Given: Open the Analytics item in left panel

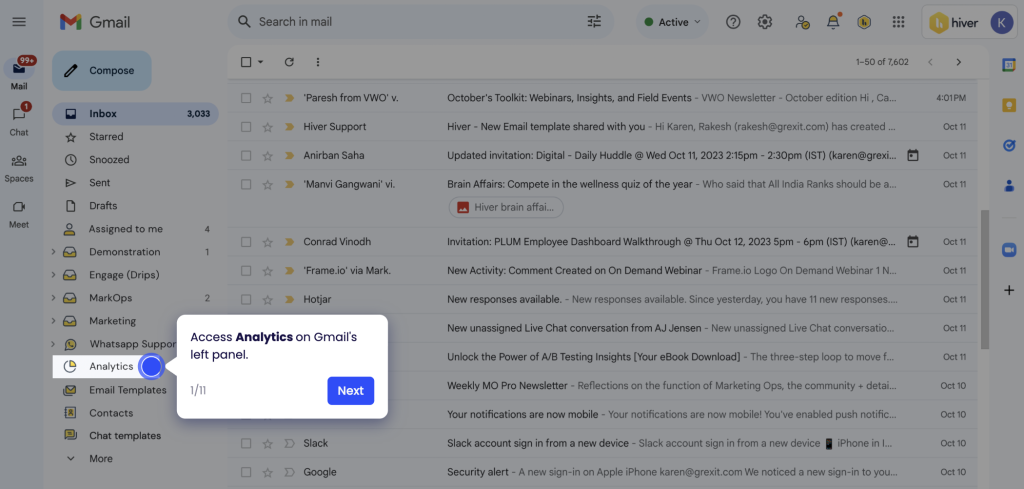Looking at the screenshot, I should (x=110, y=367).
